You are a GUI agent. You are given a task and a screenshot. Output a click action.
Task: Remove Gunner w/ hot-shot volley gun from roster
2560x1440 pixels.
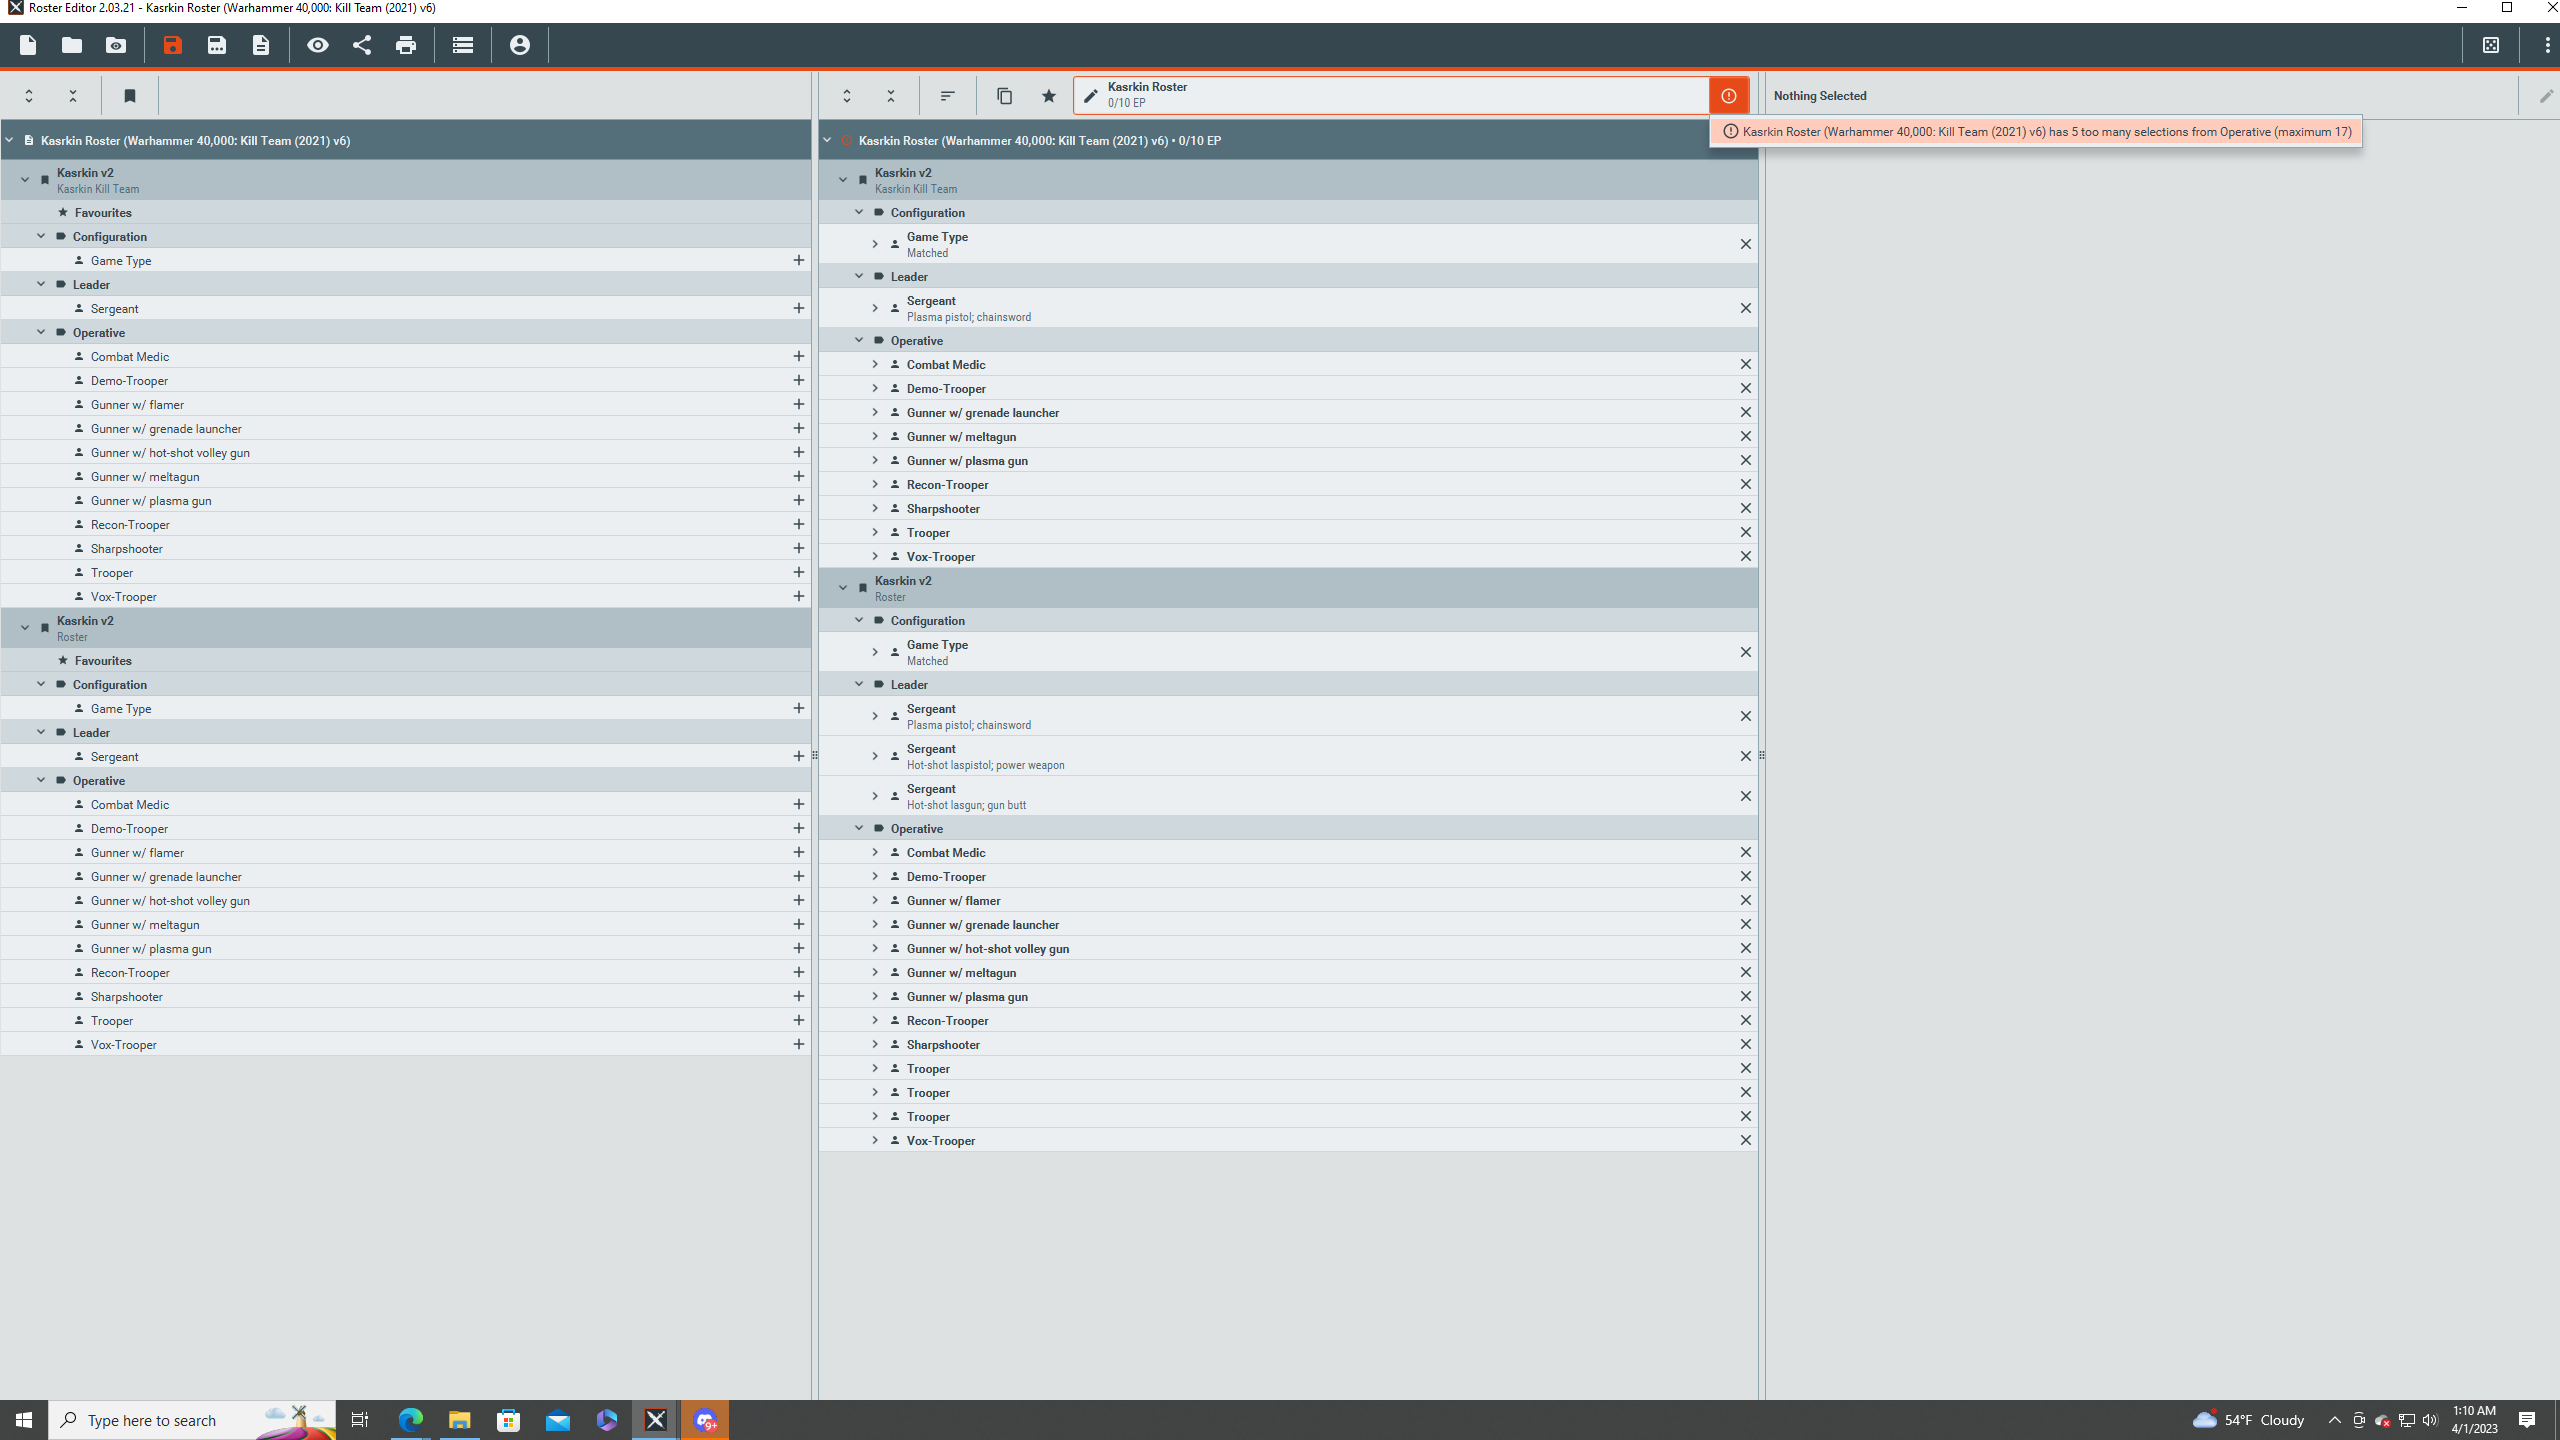(1746, 948)
